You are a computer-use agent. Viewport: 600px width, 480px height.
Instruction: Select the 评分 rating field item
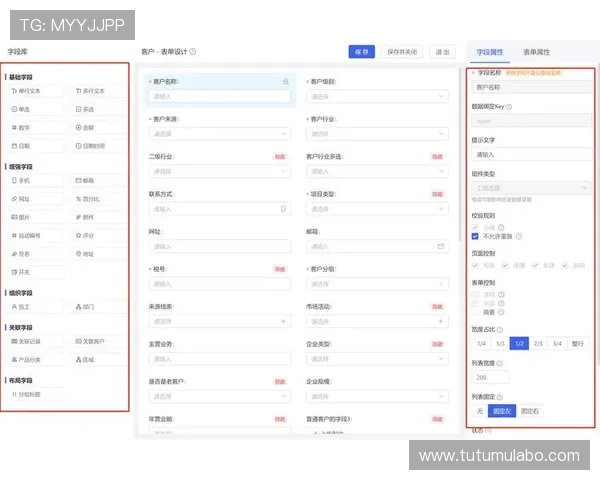pyautogui.click(x=100, y=236)
